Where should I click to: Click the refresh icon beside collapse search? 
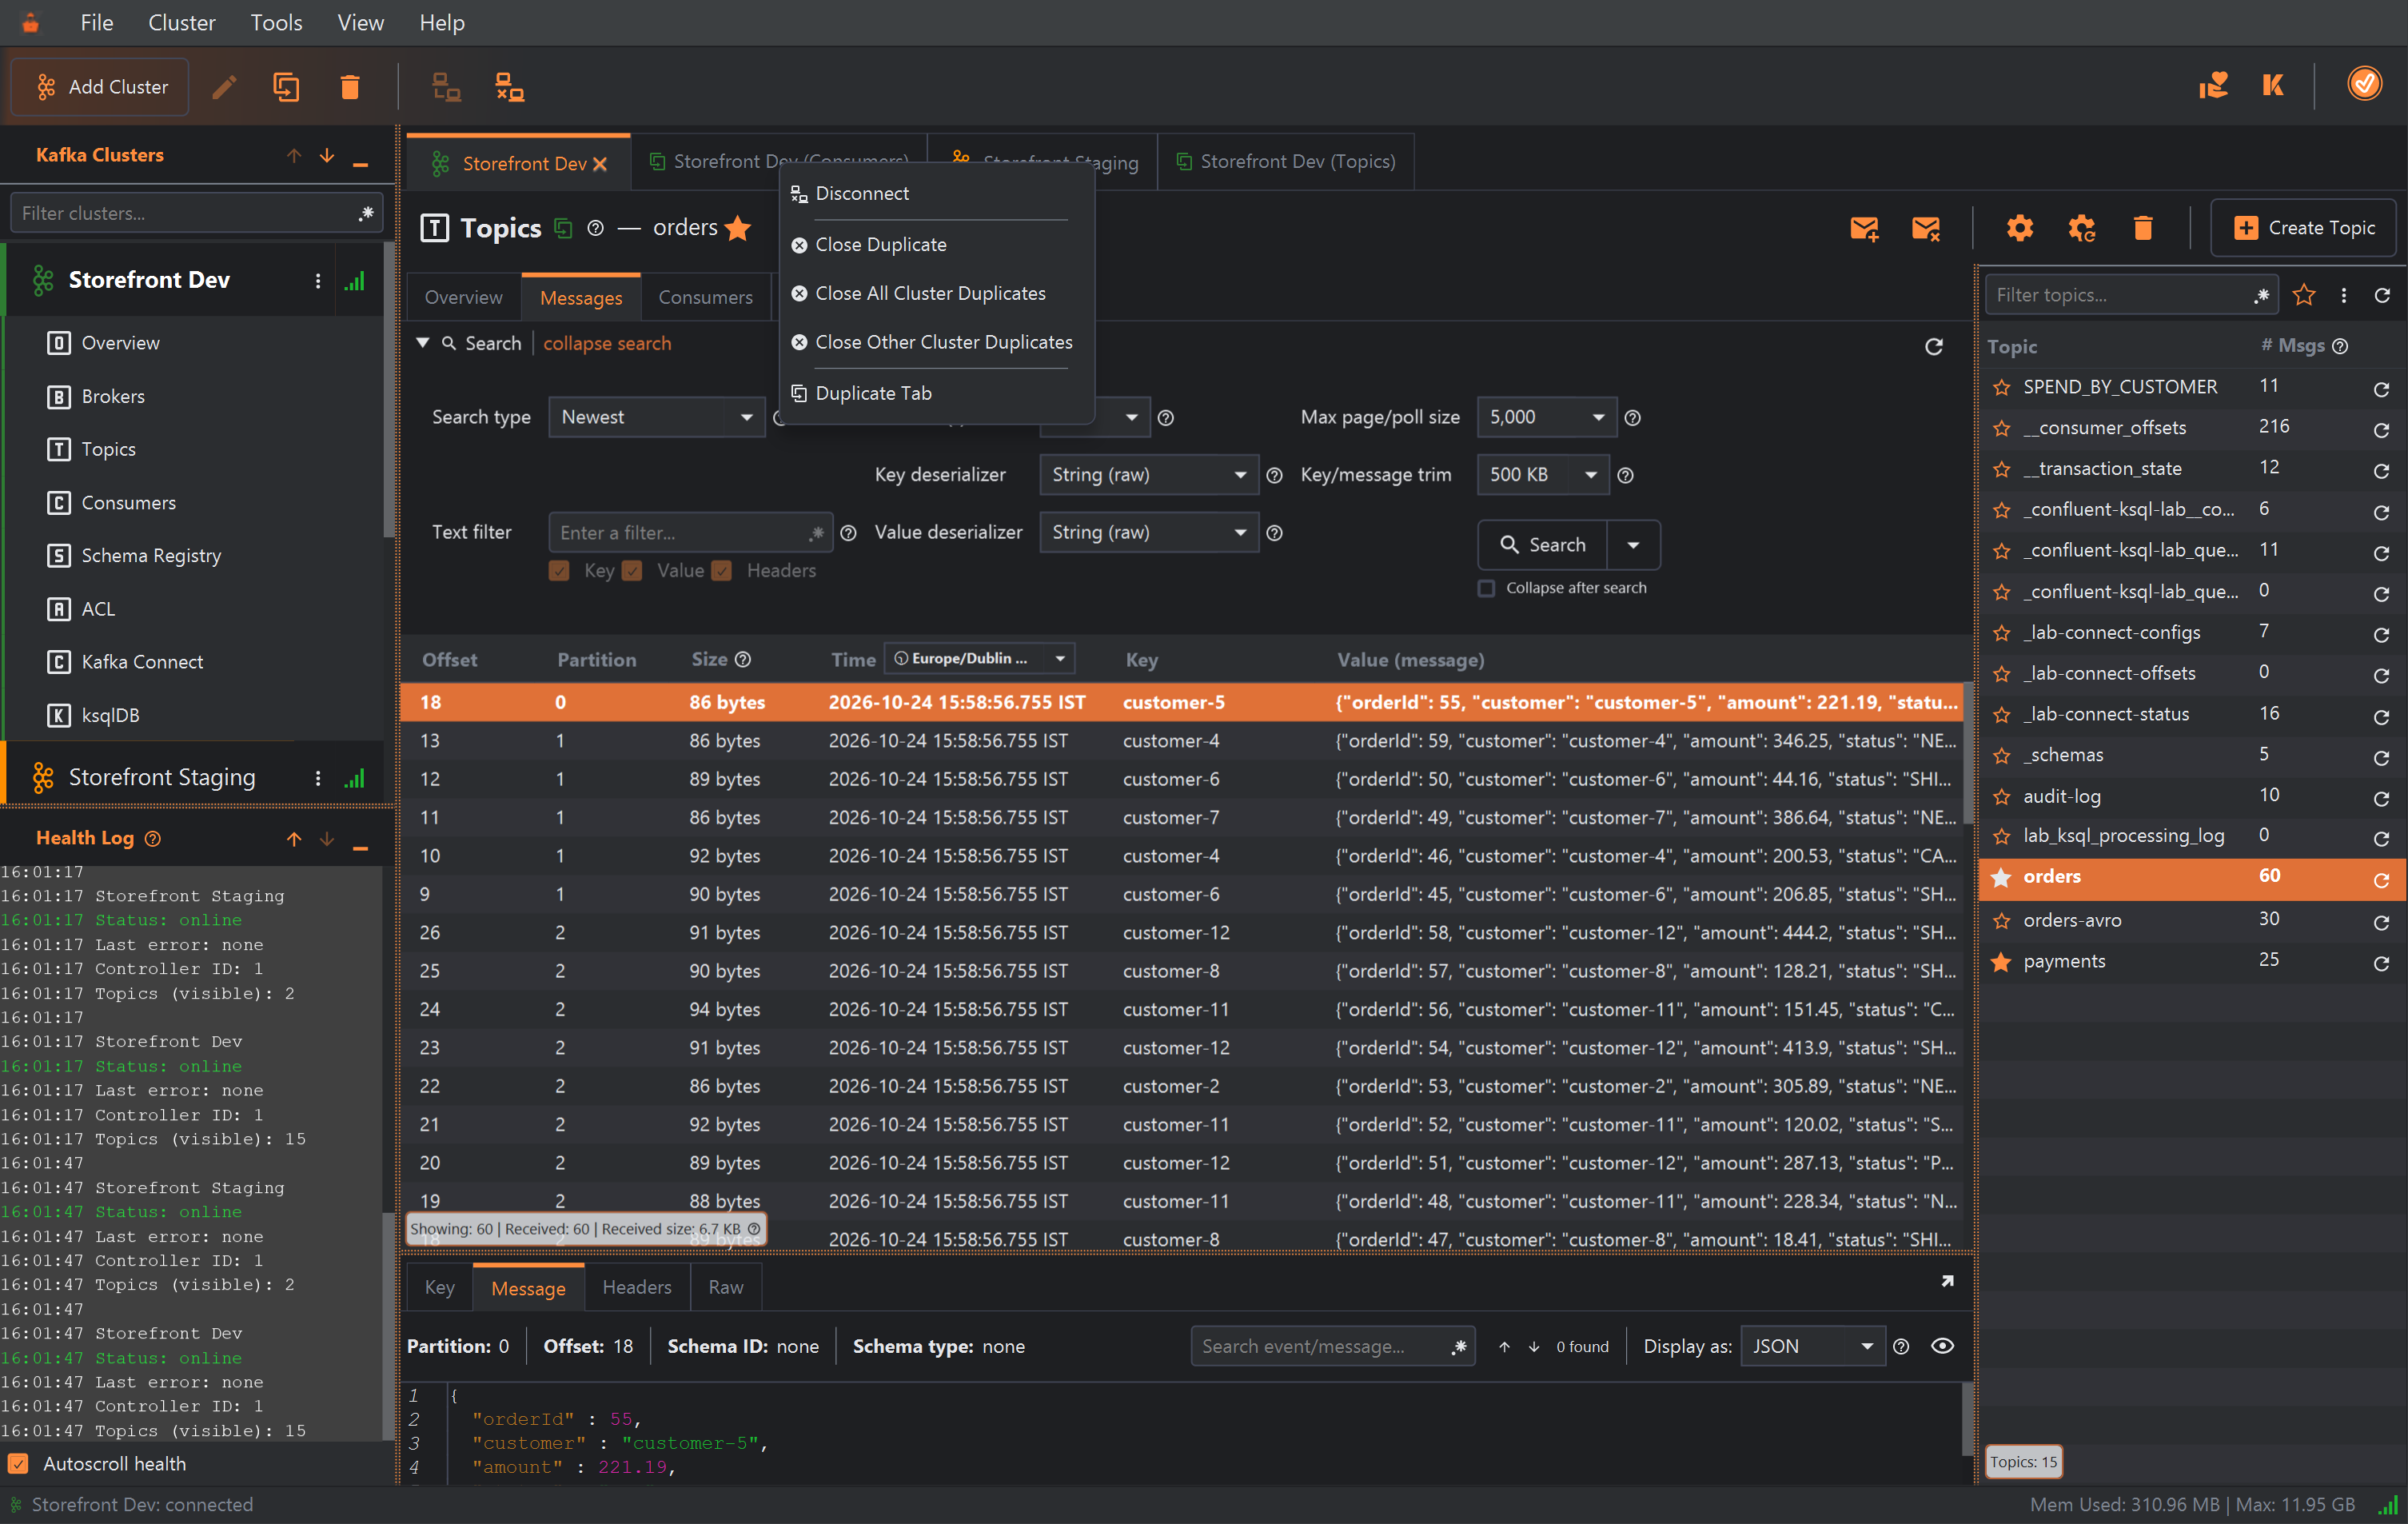pos(1934,346)
